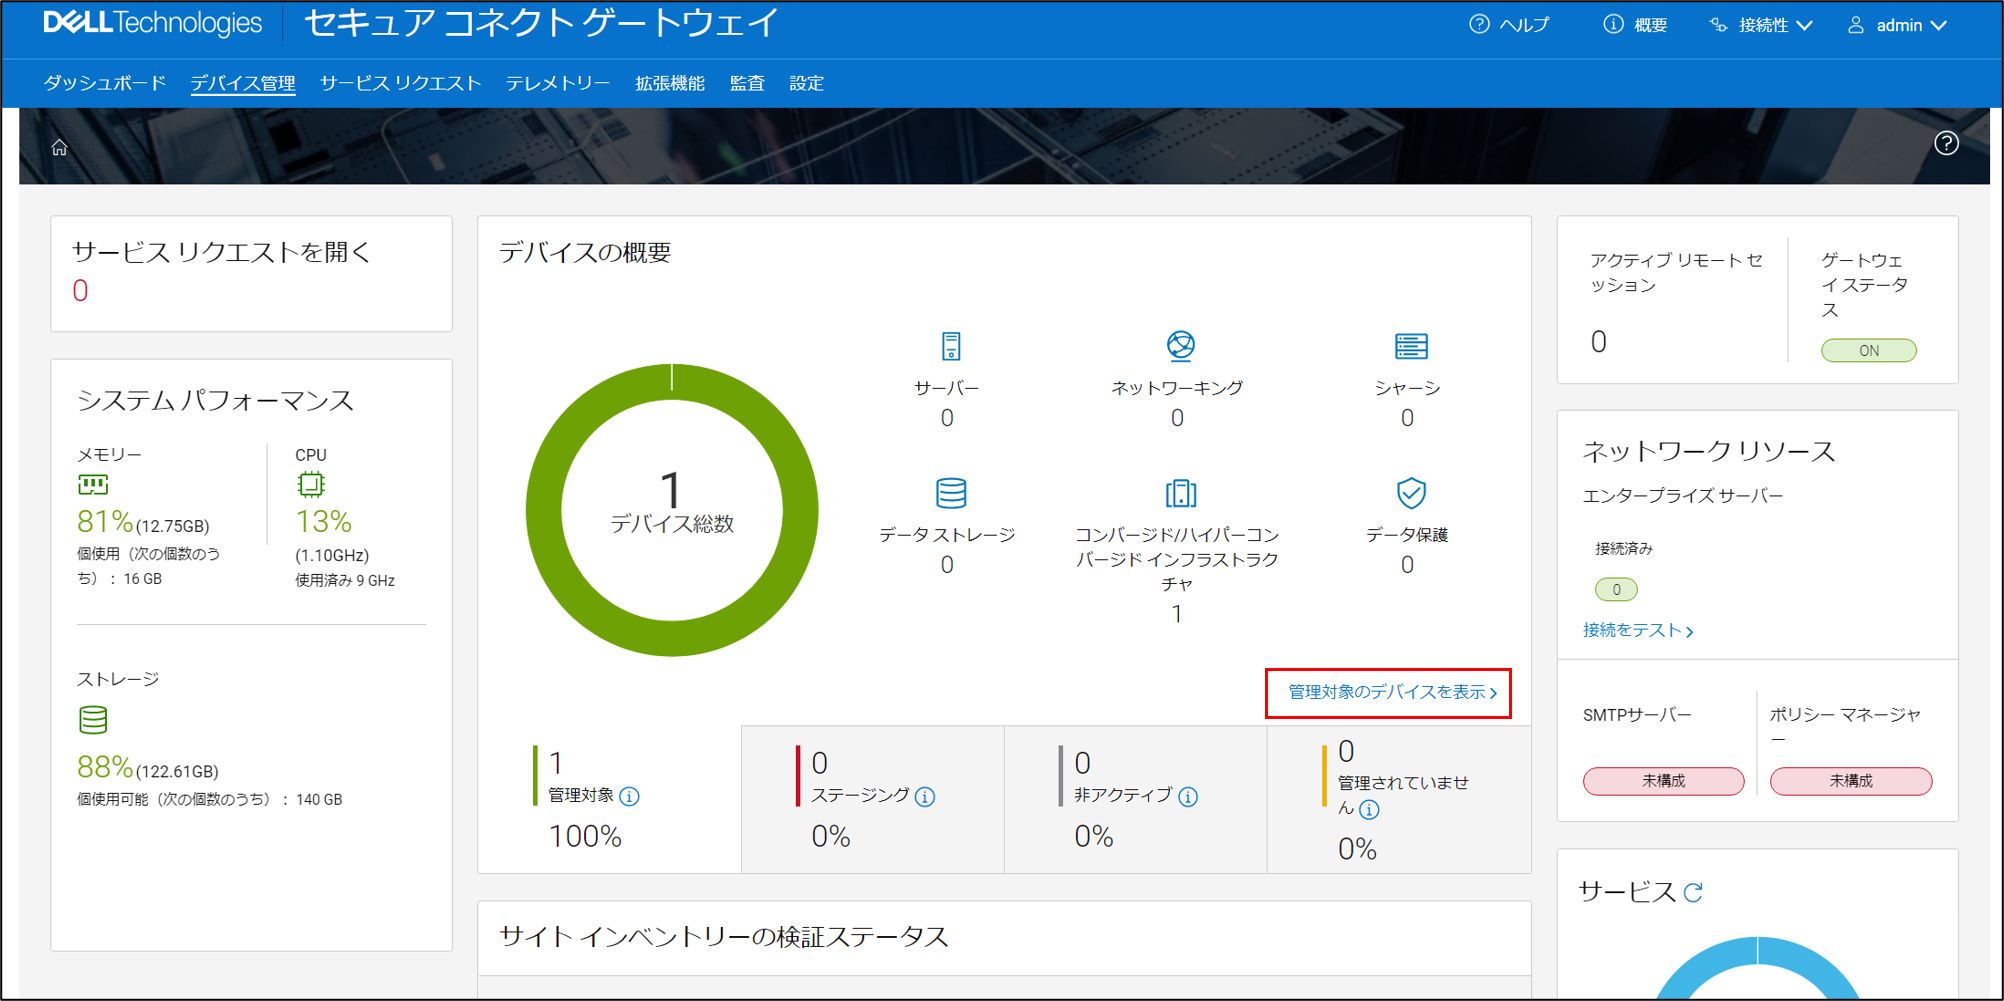
Task: Open the 監査 menu
Action: [747, 83]
